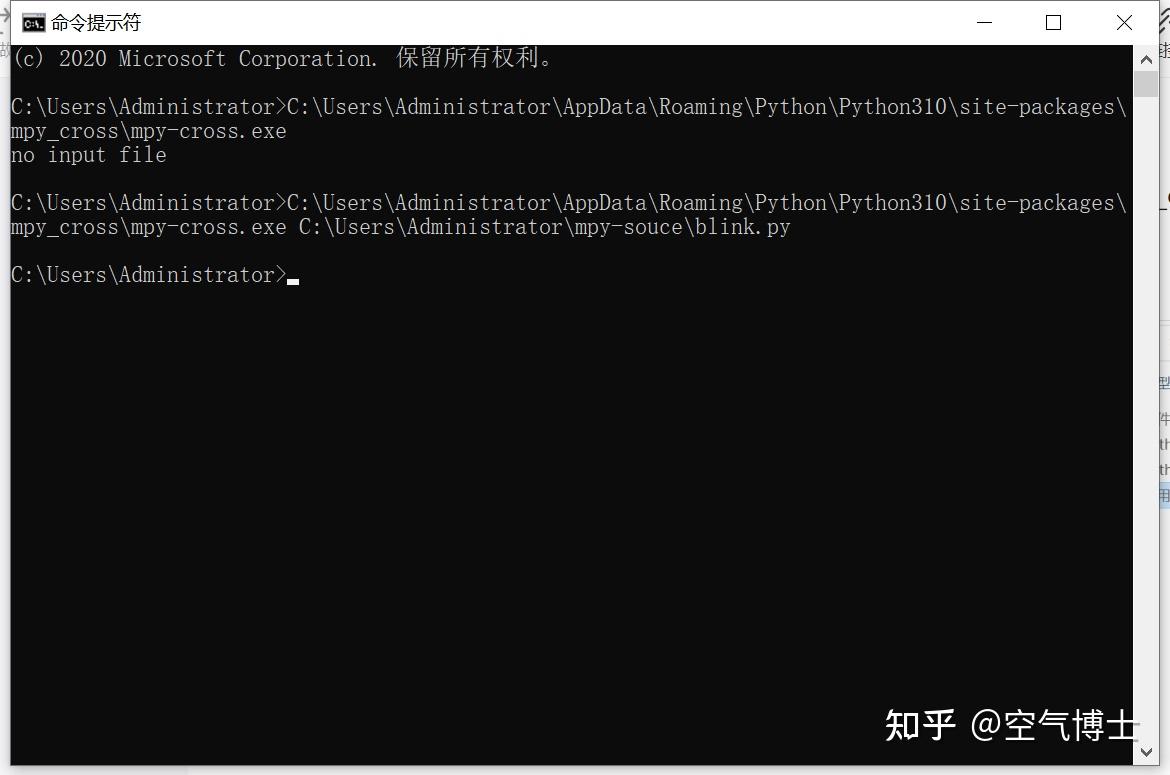Image resolution: width=1170 pixels, height=775 pixels.
Task: Click the 'no input file' error line
Action: 88,155
